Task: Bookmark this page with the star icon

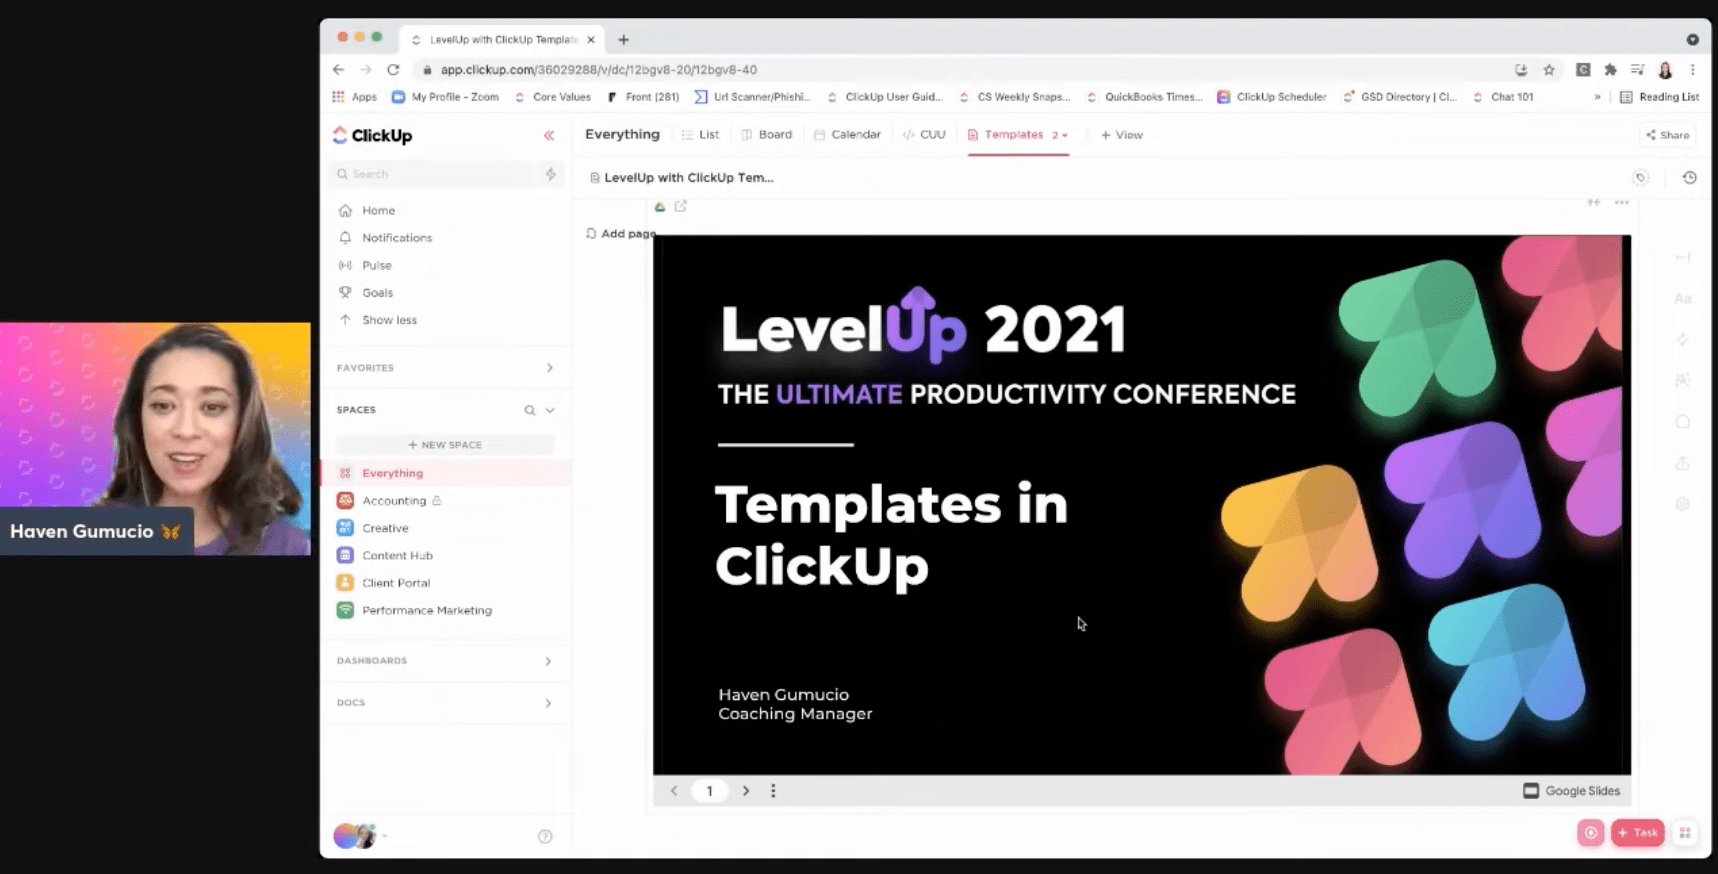Action: [1549, 70]
